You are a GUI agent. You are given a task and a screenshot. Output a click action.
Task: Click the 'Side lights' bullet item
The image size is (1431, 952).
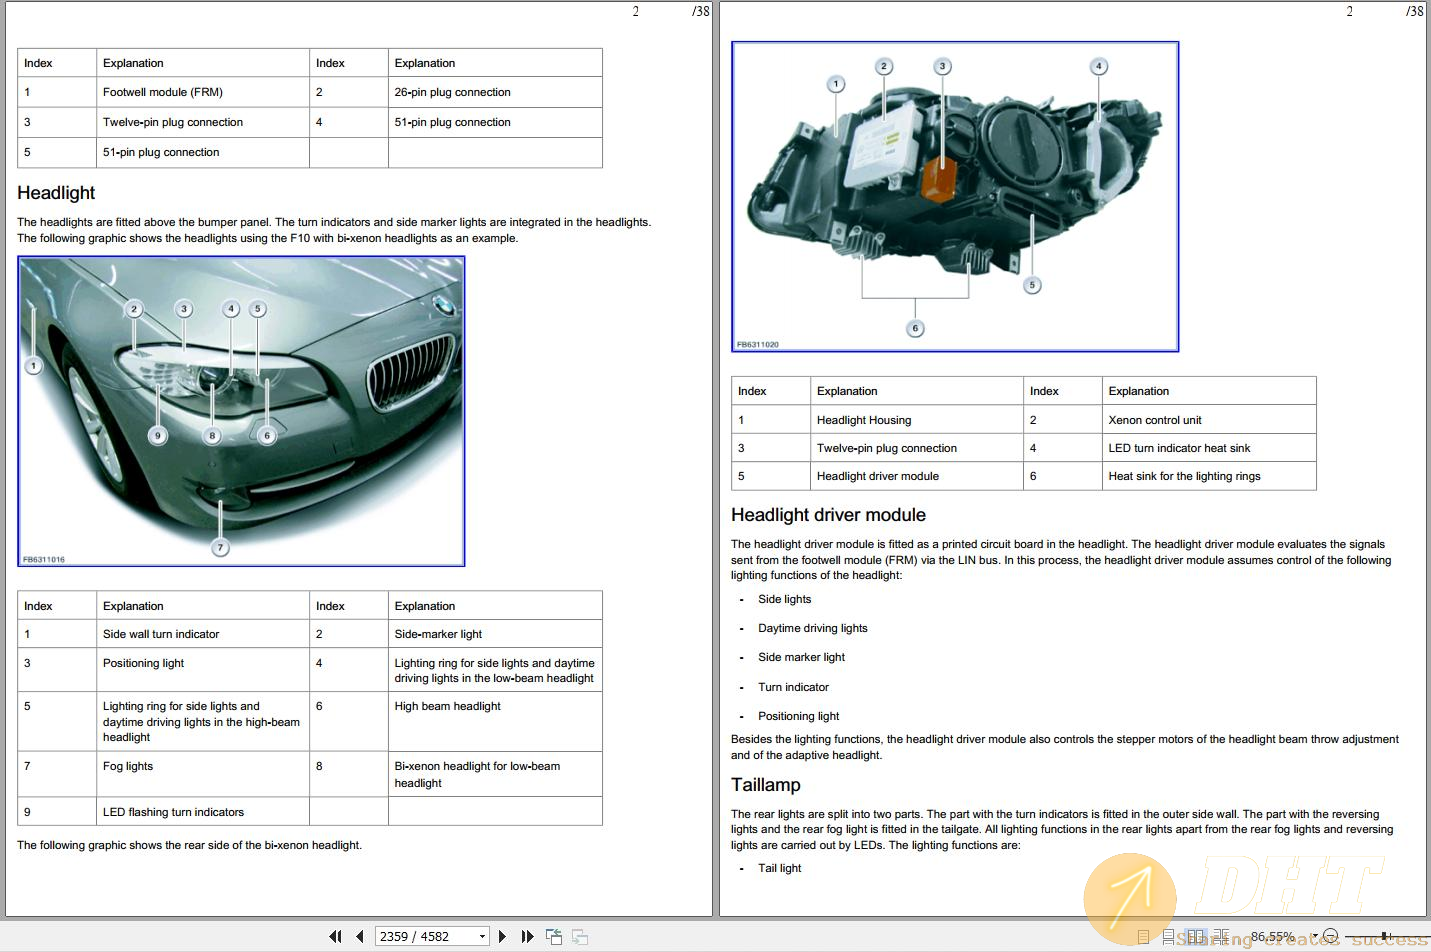(784, 599)
